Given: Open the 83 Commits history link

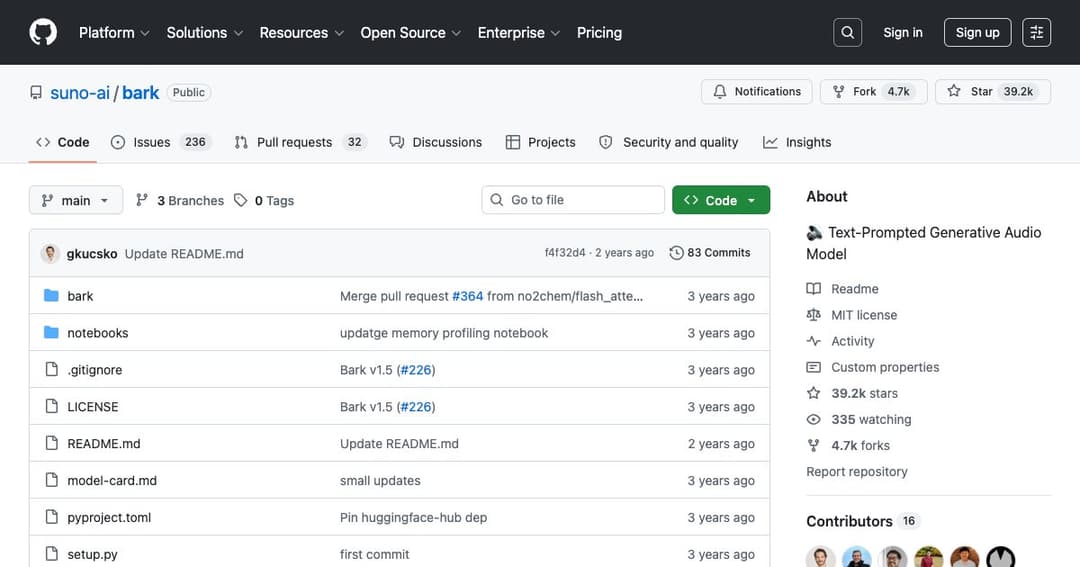Looking at the screenshot, I should [710, 253].
